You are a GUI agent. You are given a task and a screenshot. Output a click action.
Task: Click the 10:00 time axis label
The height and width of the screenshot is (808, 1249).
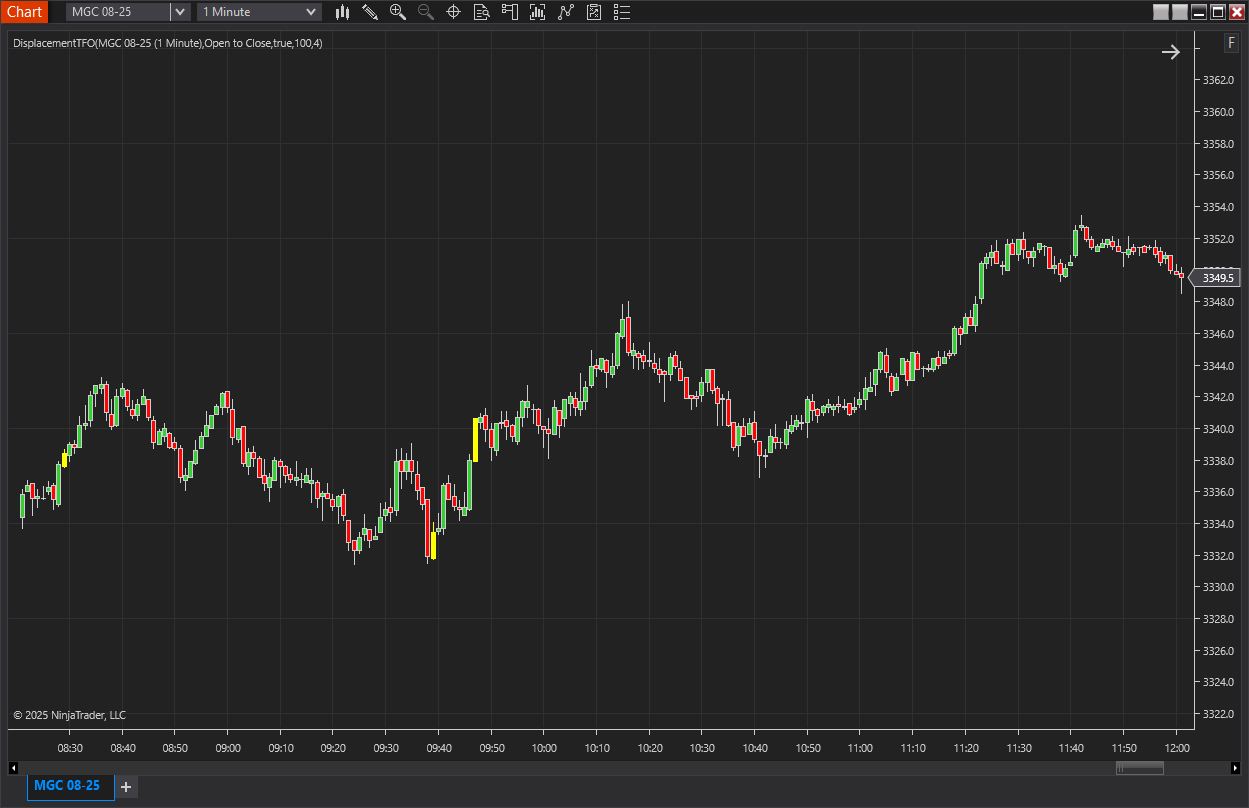544,748
